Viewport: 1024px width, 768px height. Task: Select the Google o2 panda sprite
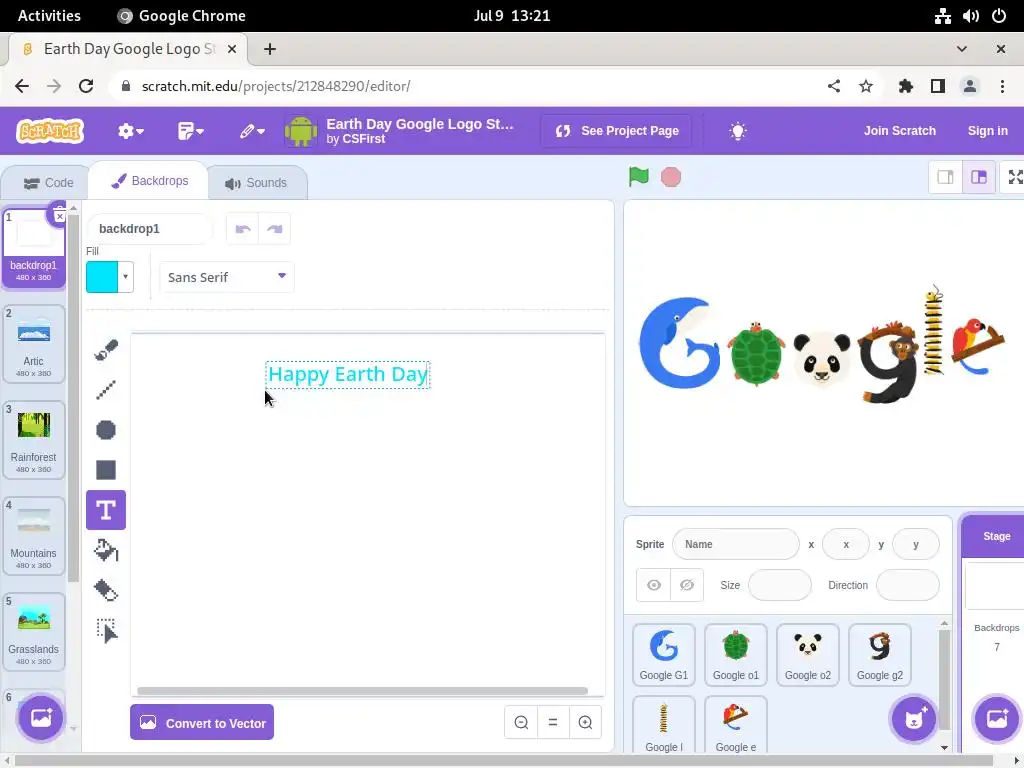coord(808,655)
